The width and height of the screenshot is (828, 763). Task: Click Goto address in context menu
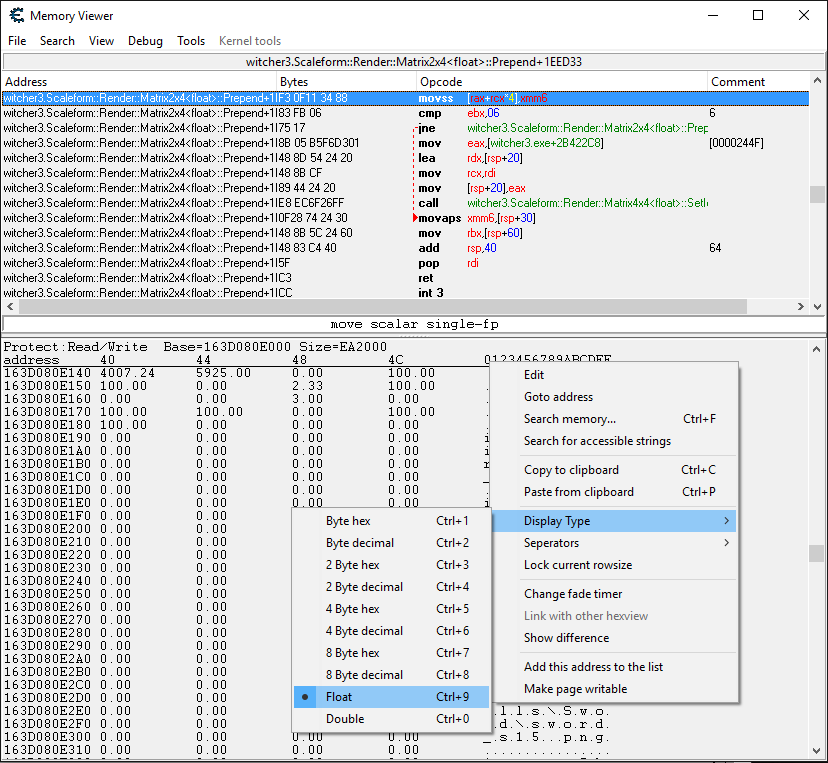coord(558,397)
